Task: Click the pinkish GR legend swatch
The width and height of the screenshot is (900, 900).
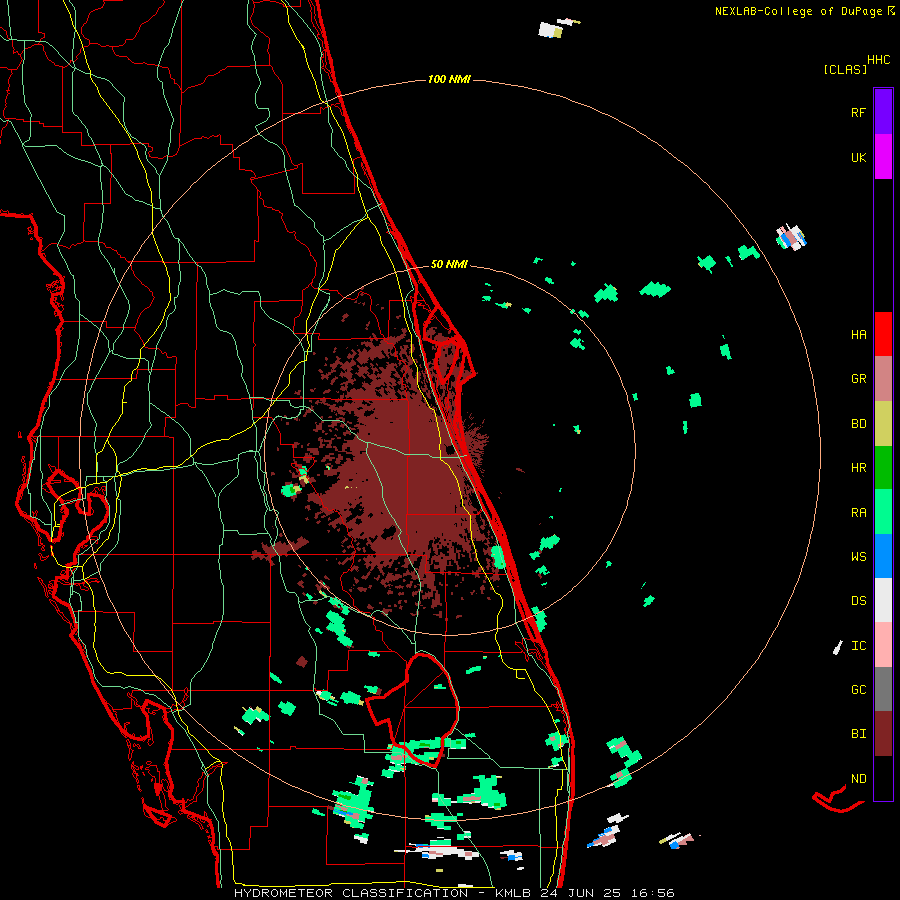Action: [883, 379]
